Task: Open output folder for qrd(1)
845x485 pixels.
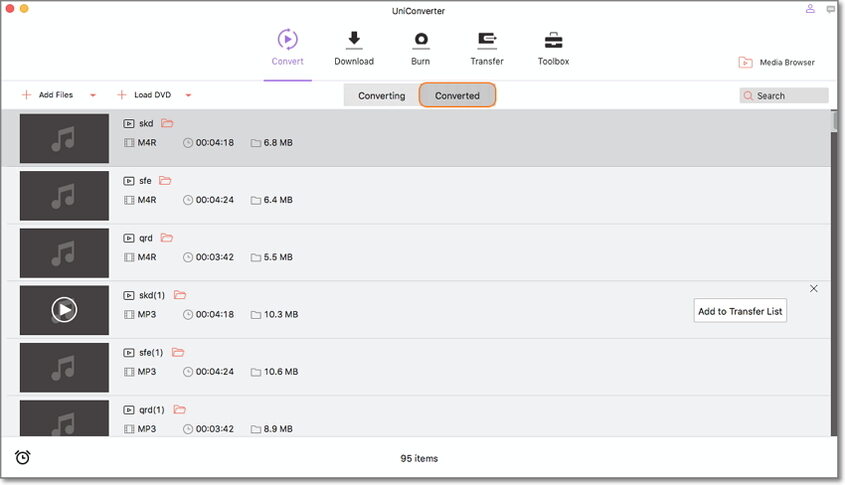Action: (x=179, y=410)
